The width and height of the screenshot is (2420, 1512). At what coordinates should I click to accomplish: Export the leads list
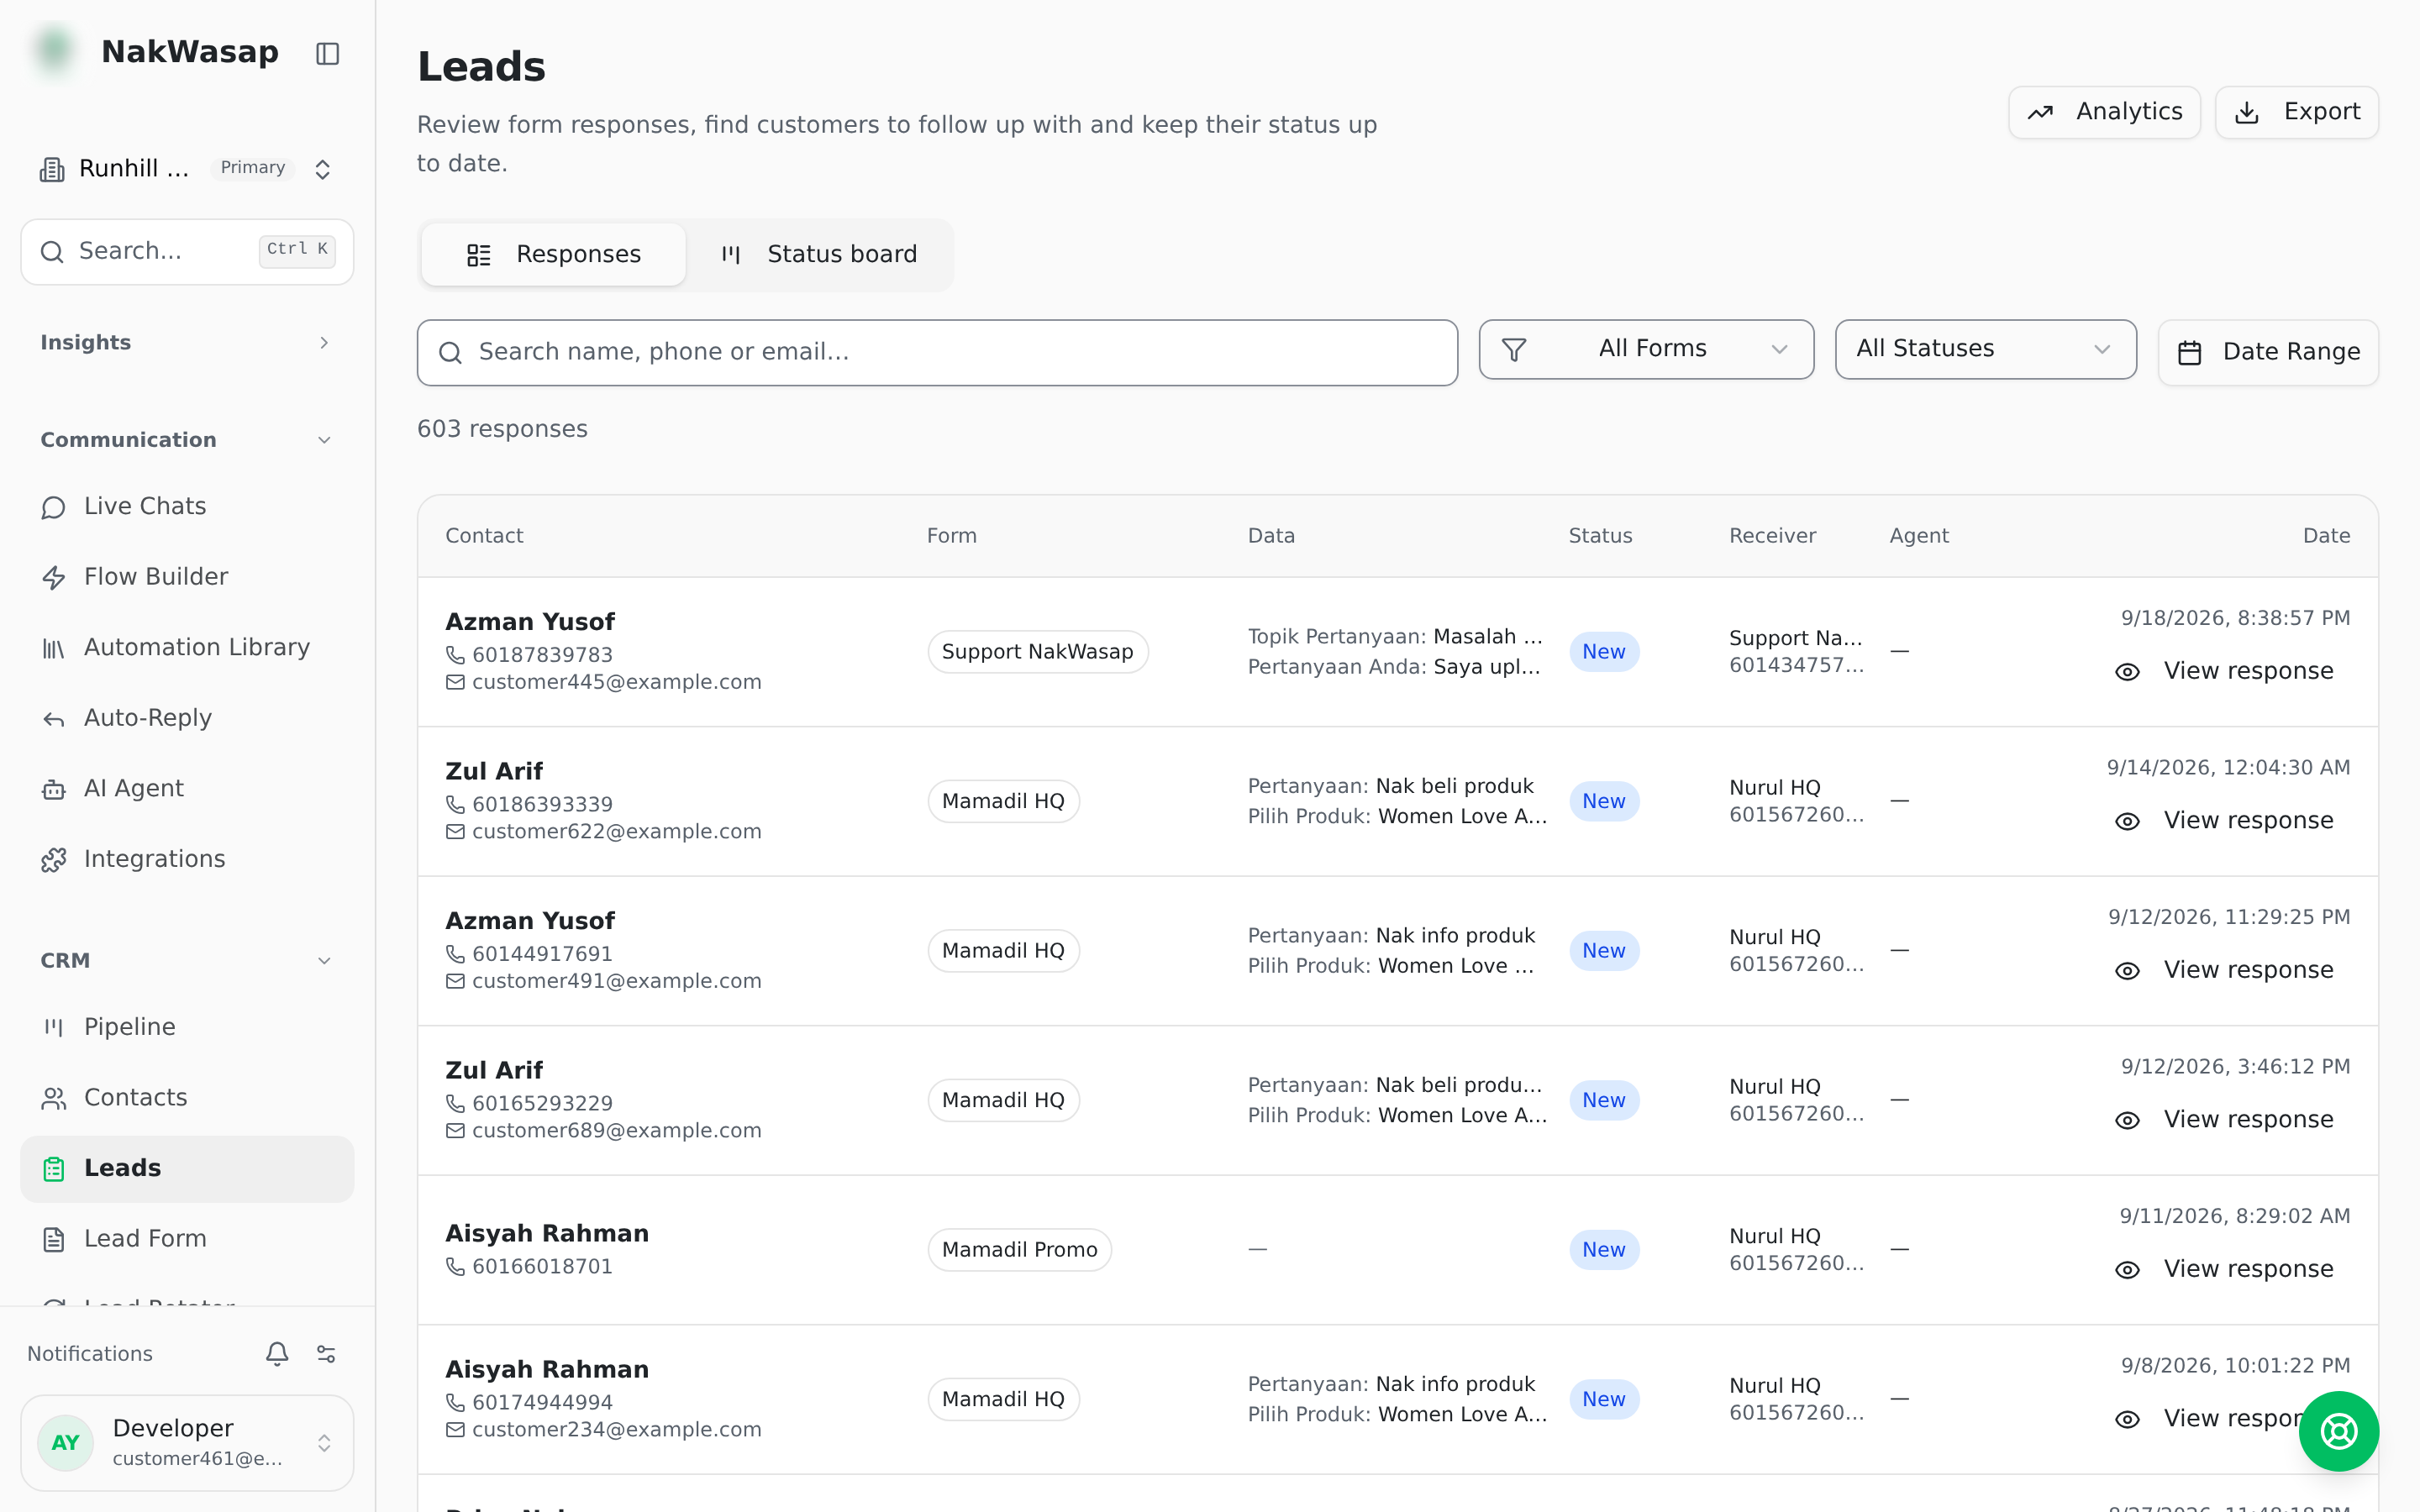pos(2296,112)
